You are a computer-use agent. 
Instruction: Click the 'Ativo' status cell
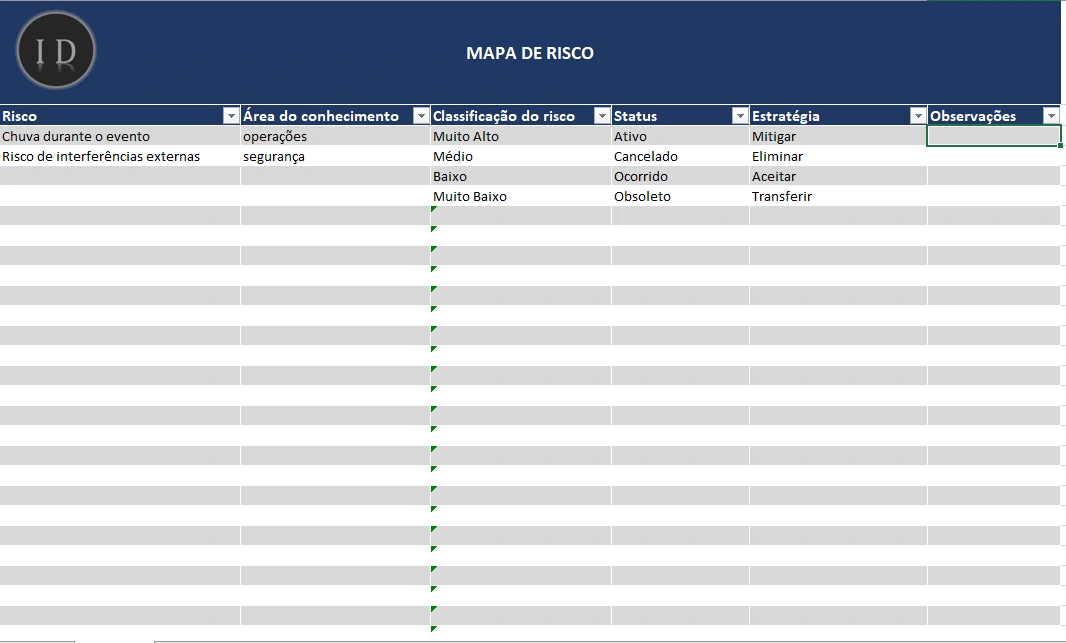click(630, 136)
